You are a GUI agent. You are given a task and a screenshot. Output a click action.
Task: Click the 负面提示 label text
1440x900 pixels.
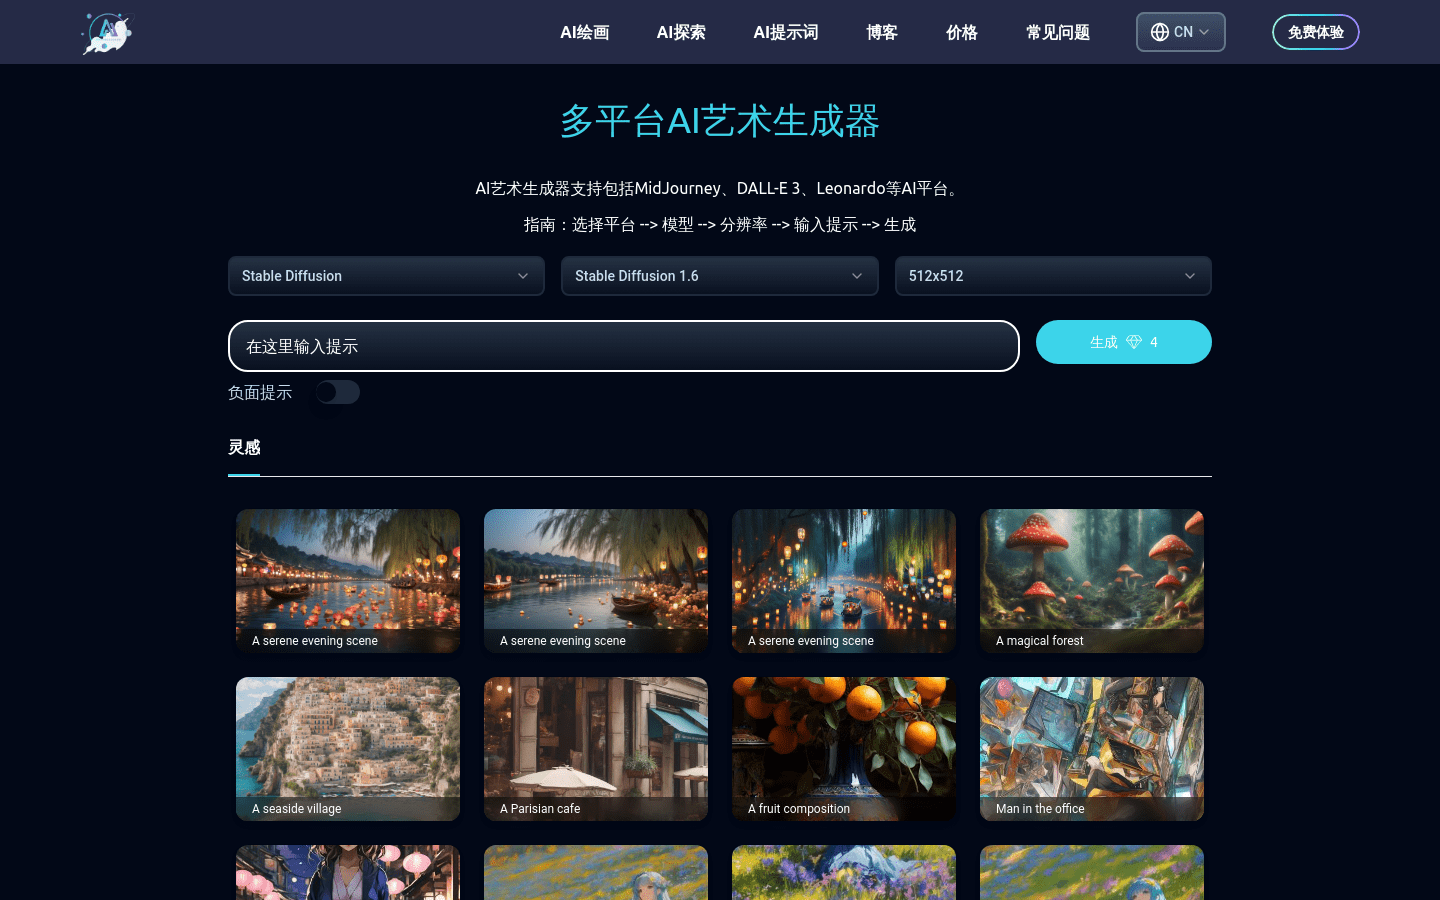260,393
